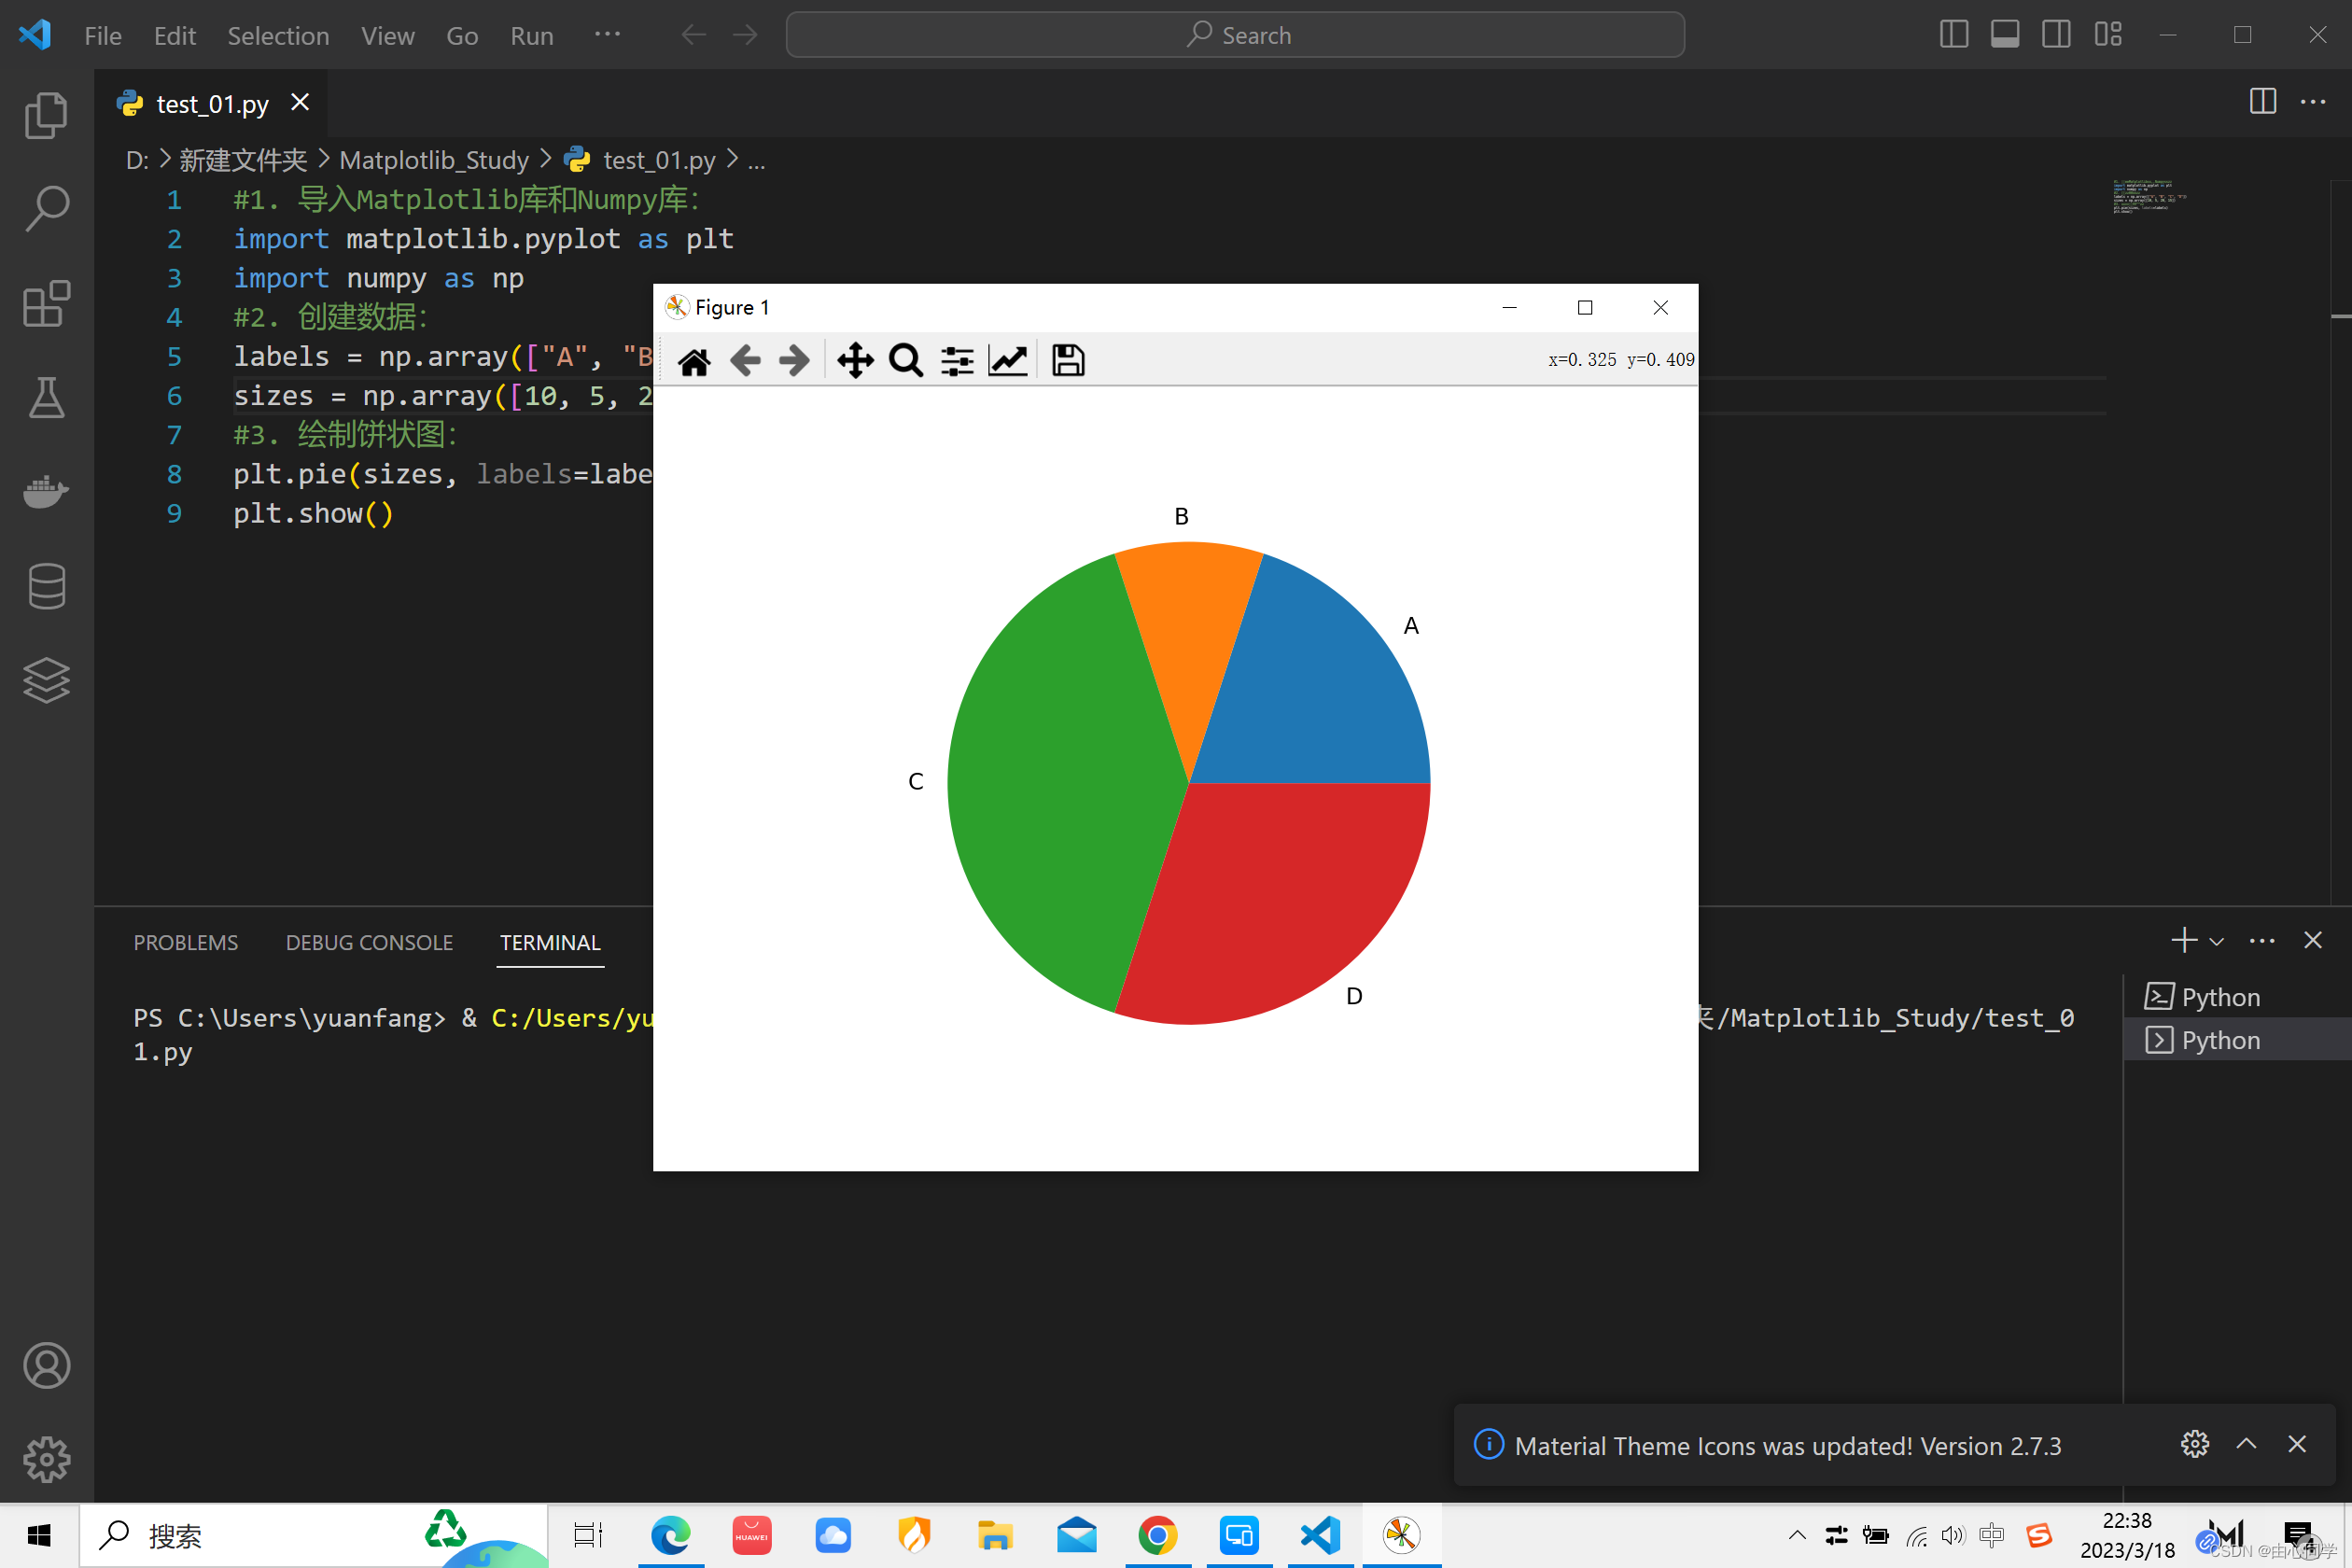
Task: Open the Selection menu
Action: tap(278, 36)
